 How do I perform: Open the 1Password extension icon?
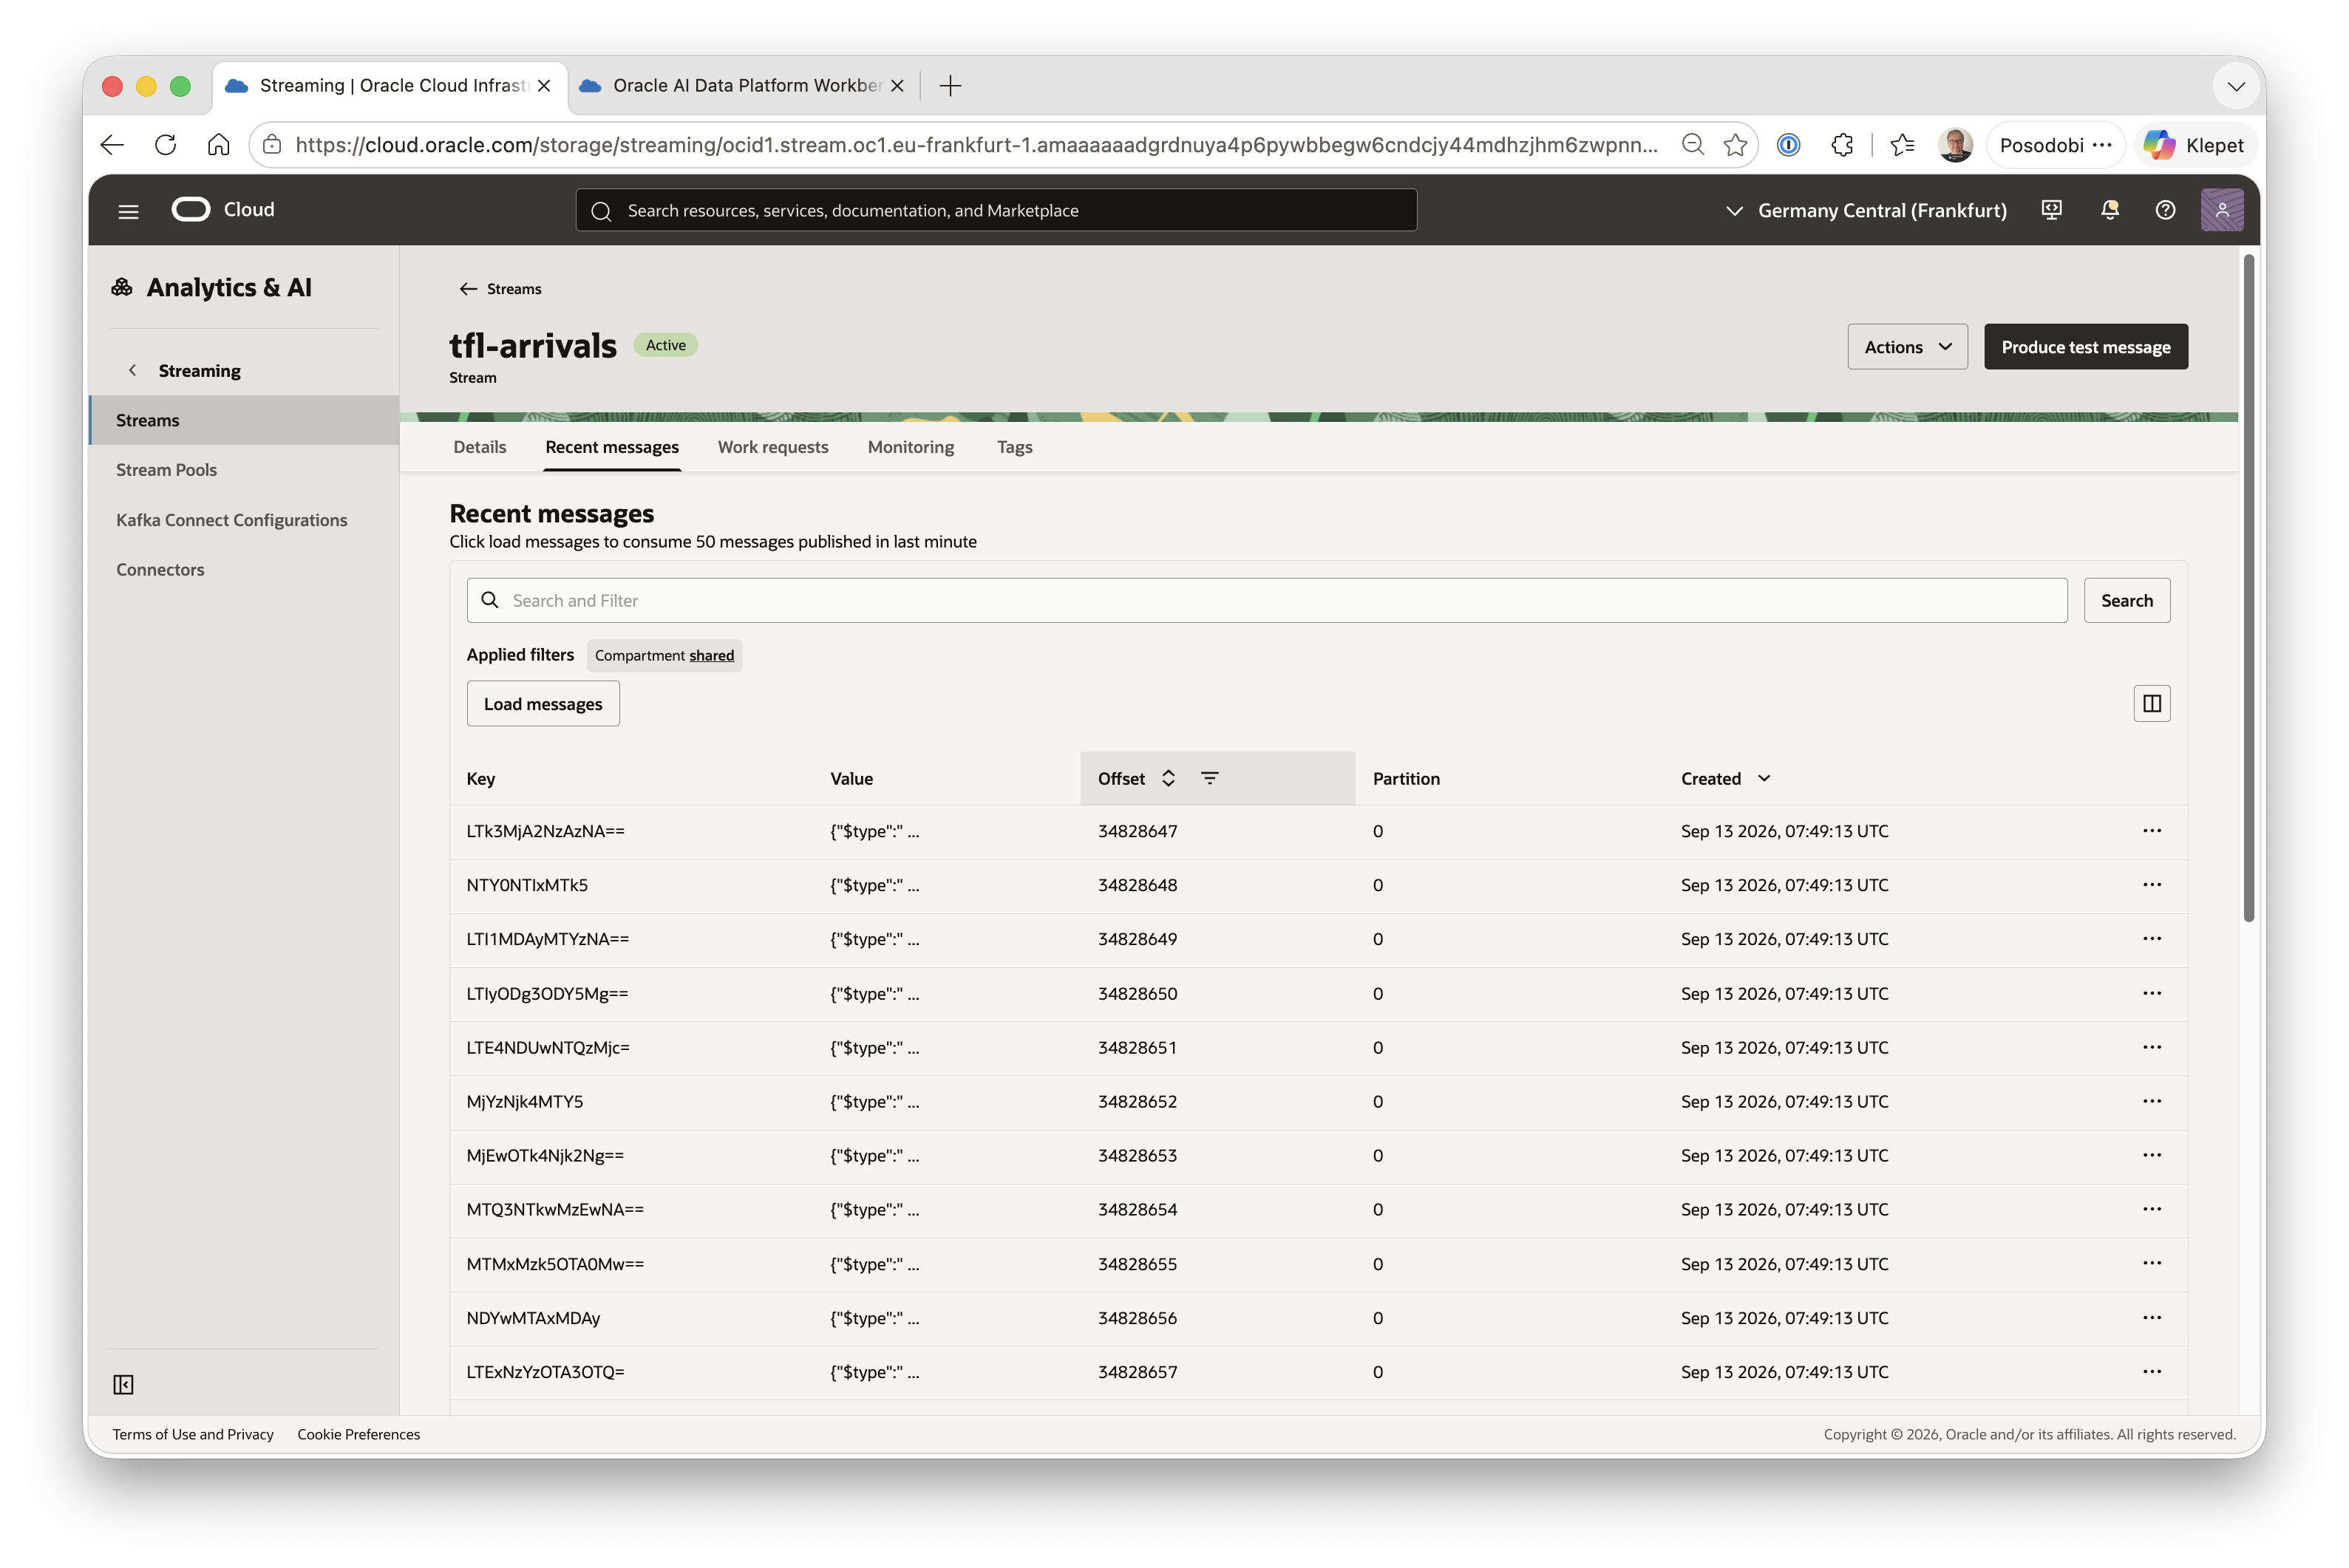pyautogui.click(x=1788, y=145)
